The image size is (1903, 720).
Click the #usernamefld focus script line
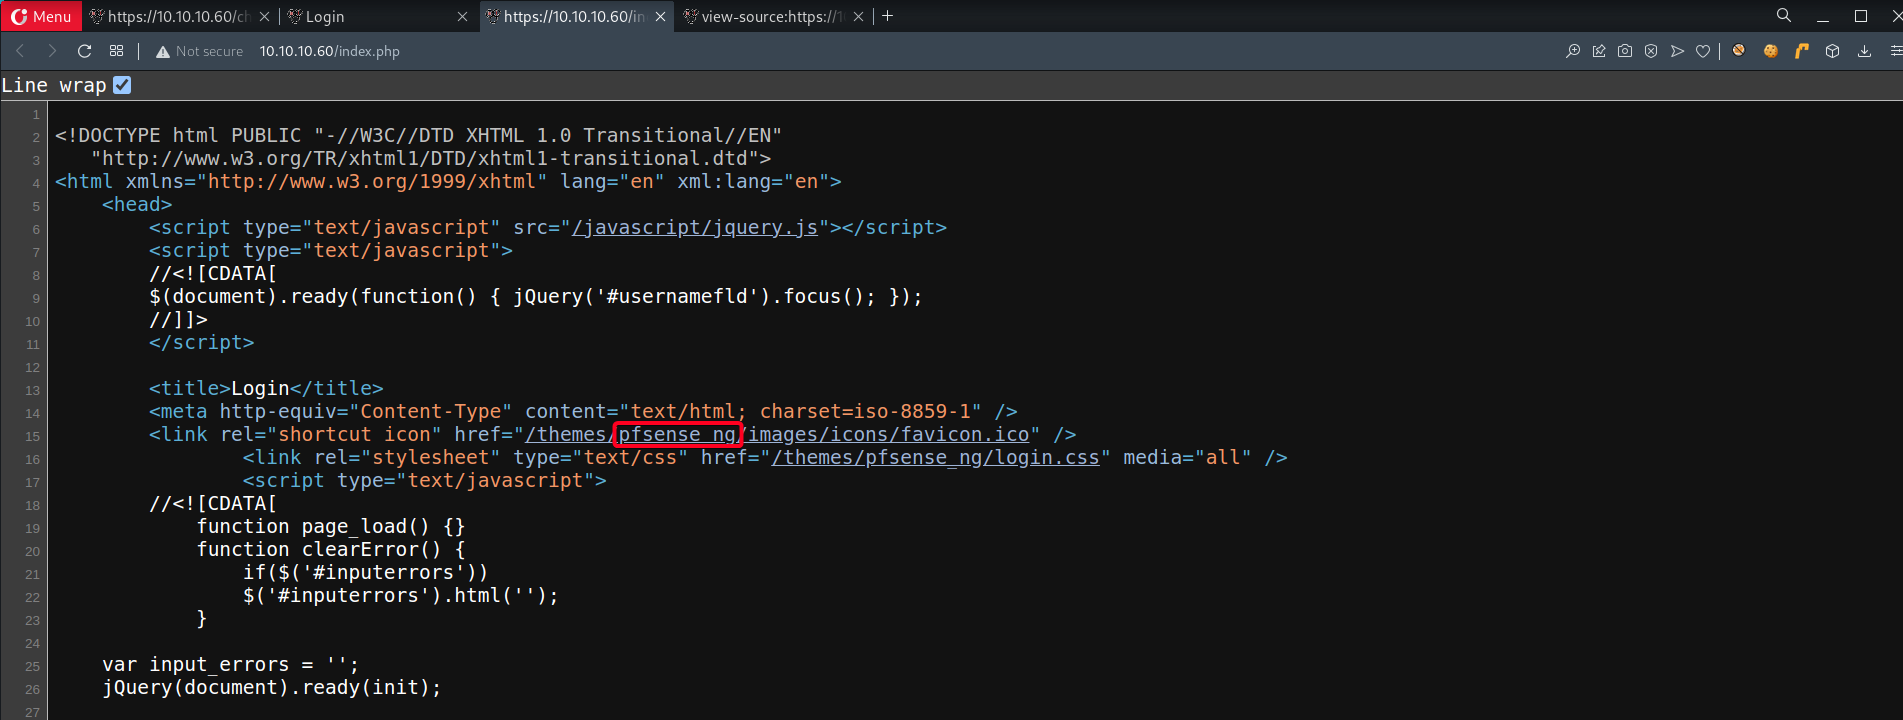coord(536,297)
